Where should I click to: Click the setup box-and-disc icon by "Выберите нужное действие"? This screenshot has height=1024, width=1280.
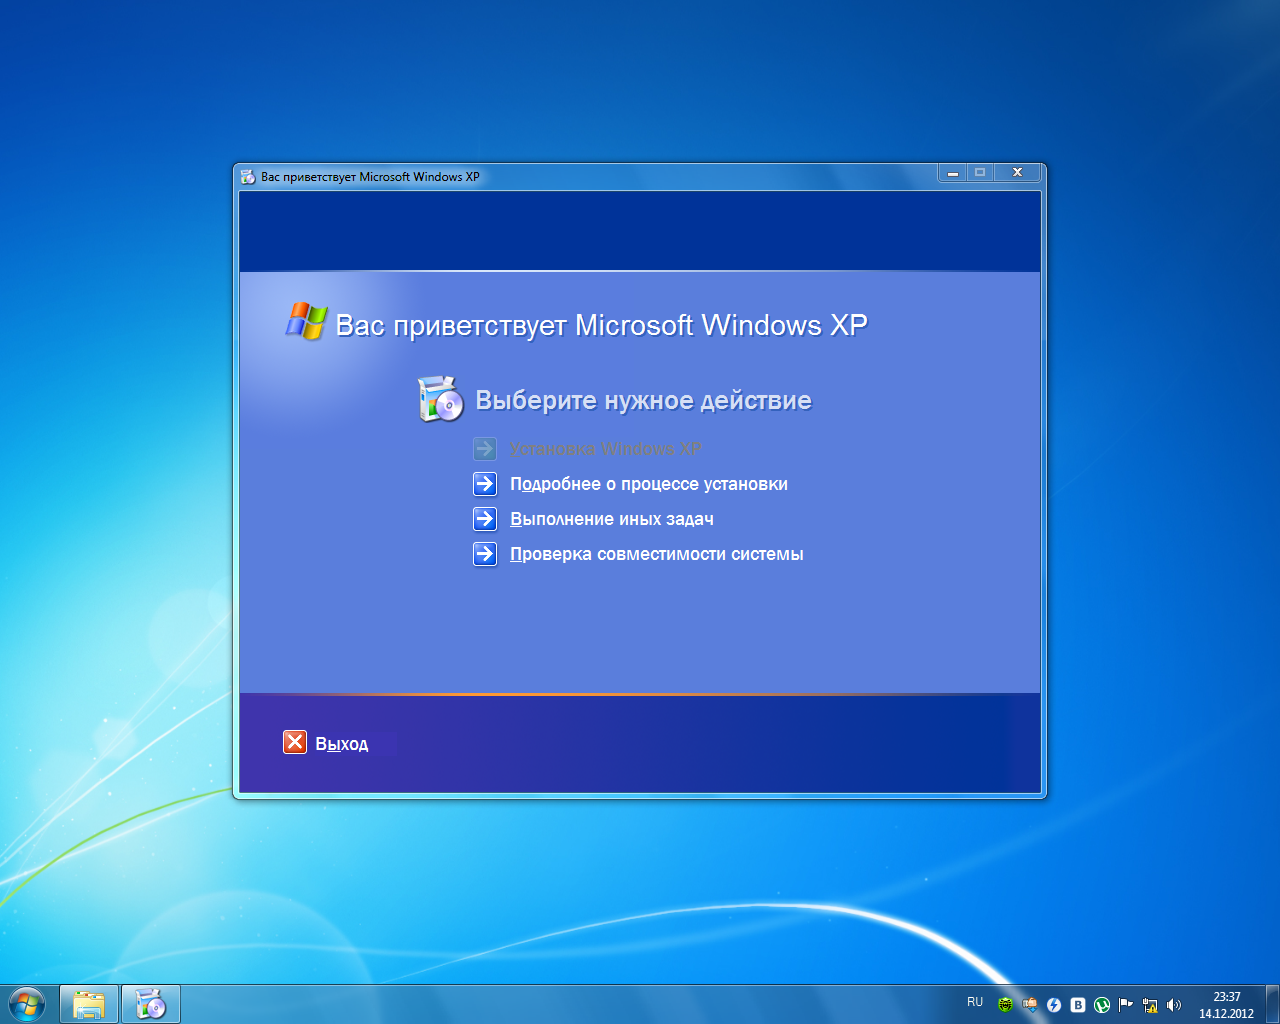click(x=440, y=399)
